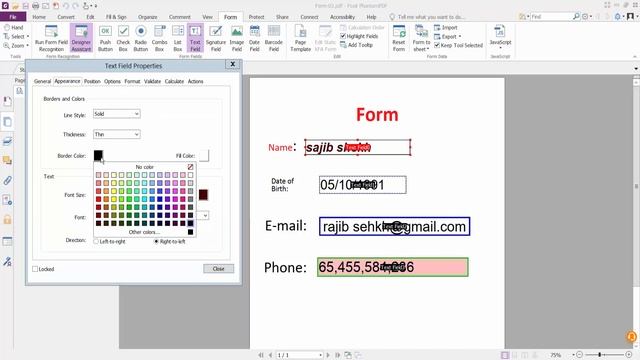
Task: Select Left-to-right direction
Action: (96, 242)
